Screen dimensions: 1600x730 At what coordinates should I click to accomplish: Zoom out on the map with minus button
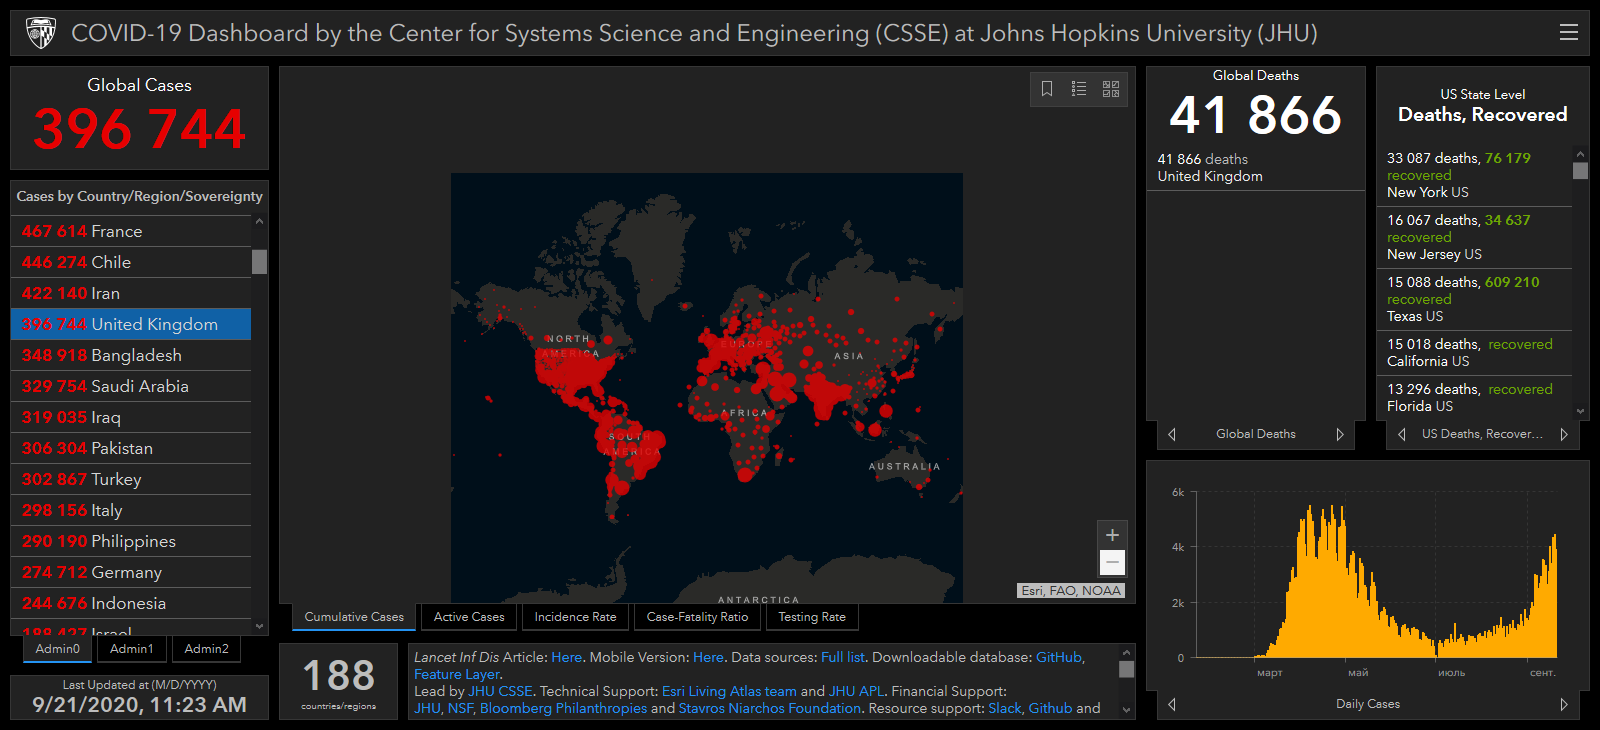click(x=1112, y=562)
